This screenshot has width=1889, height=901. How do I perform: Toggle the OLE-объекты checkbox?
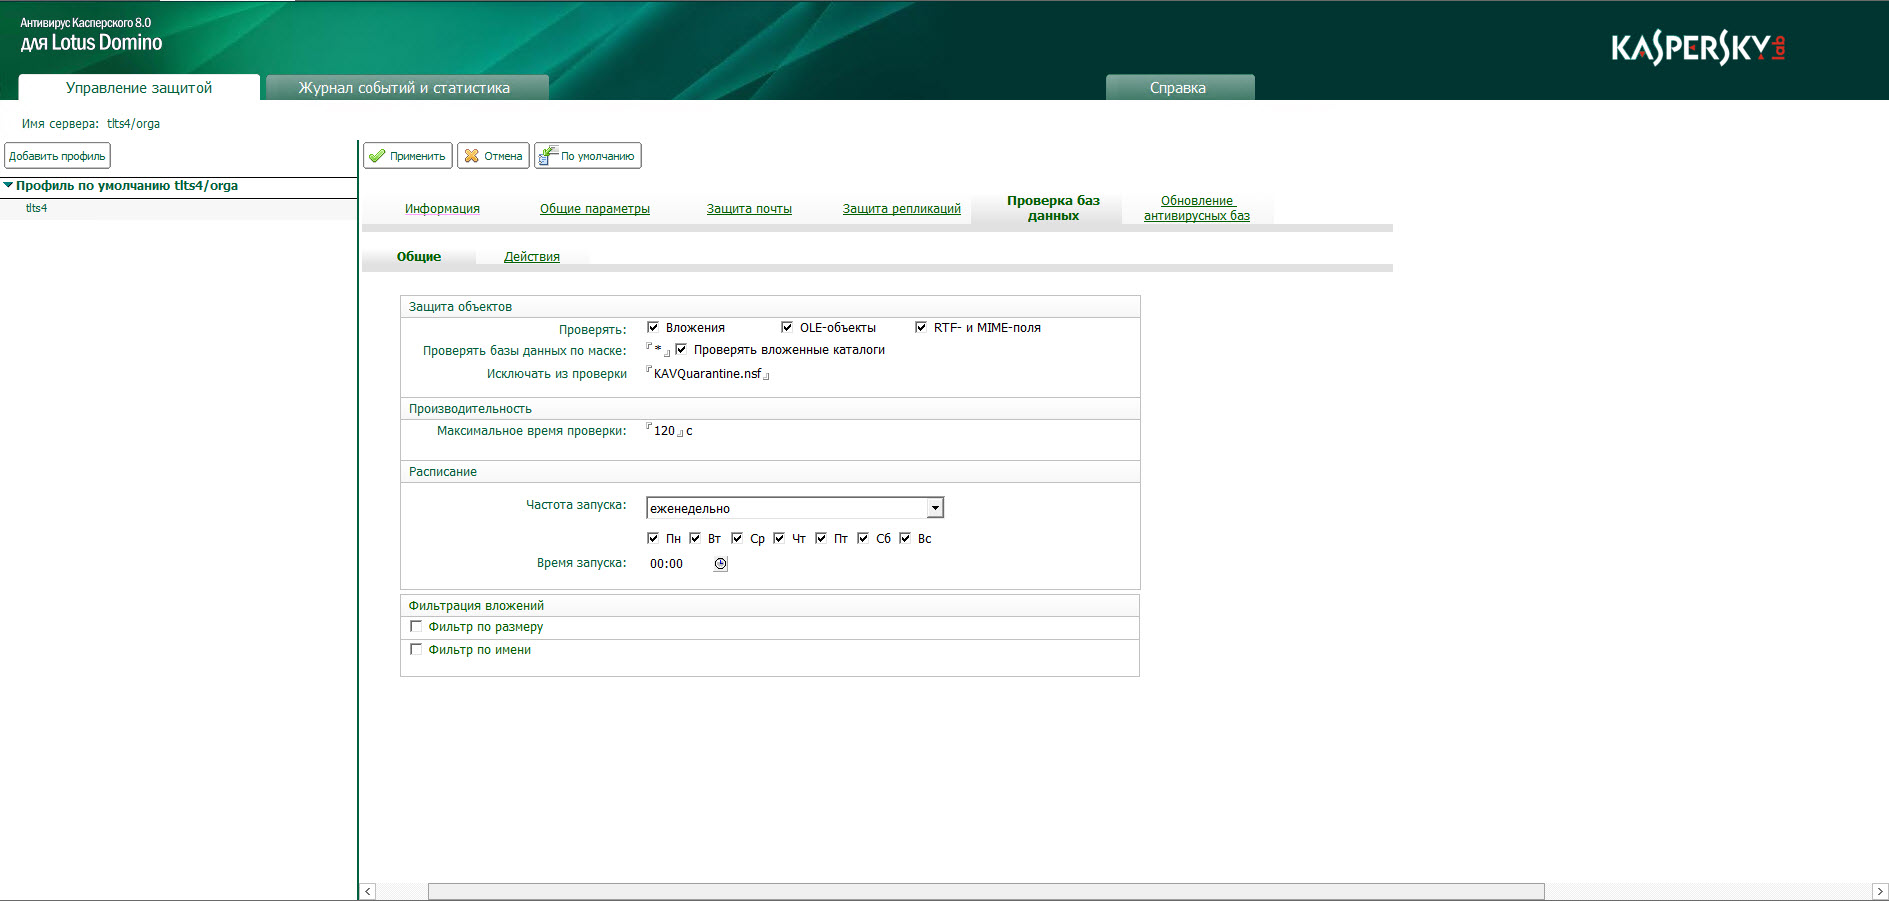click(787, 327)
